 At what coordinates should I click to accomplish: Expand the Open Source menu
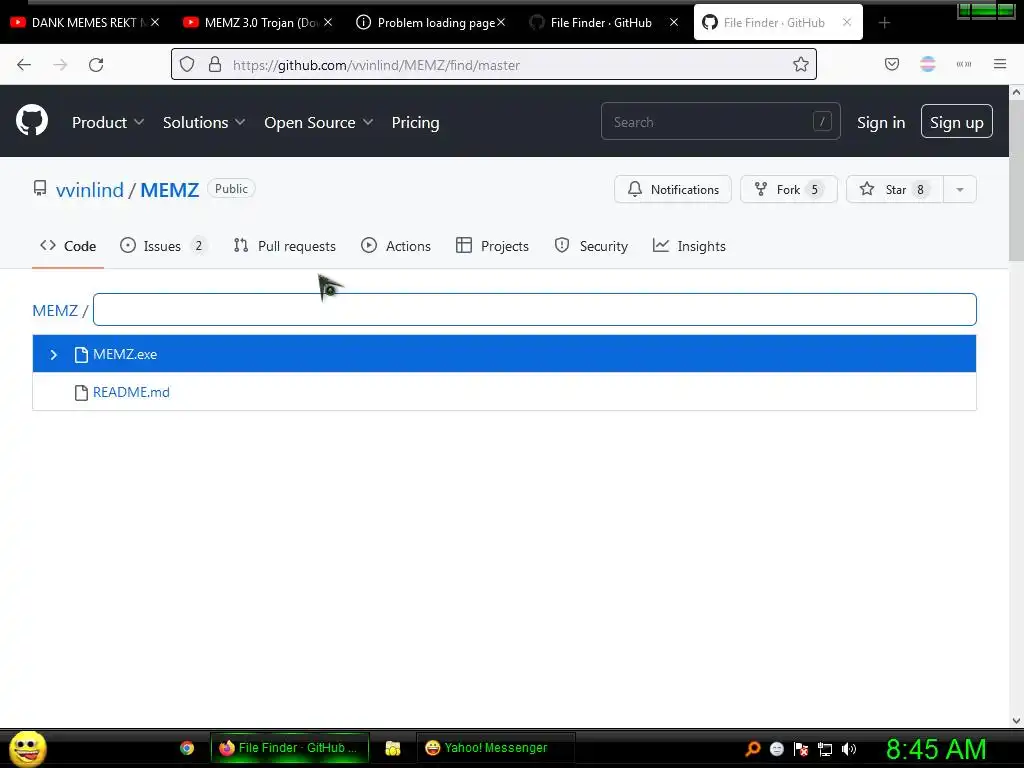point(319,122)
